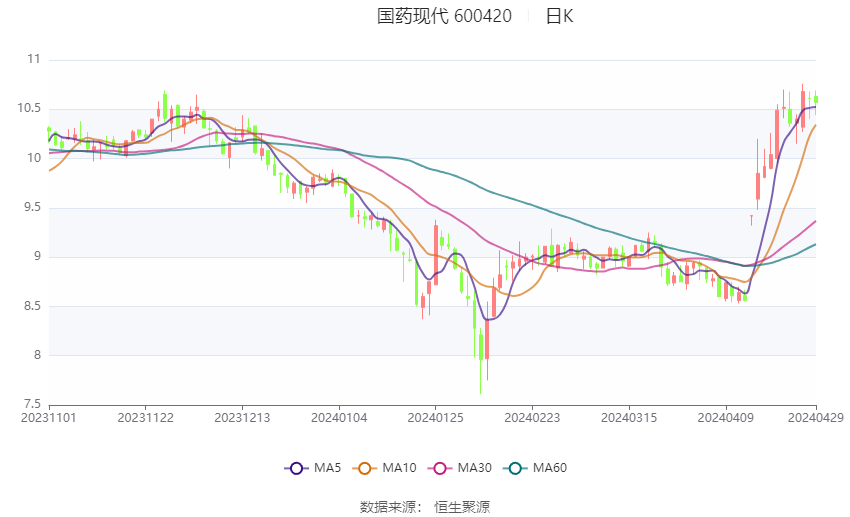Toggle the MA10 legend marker

click(x=365, y=468)
